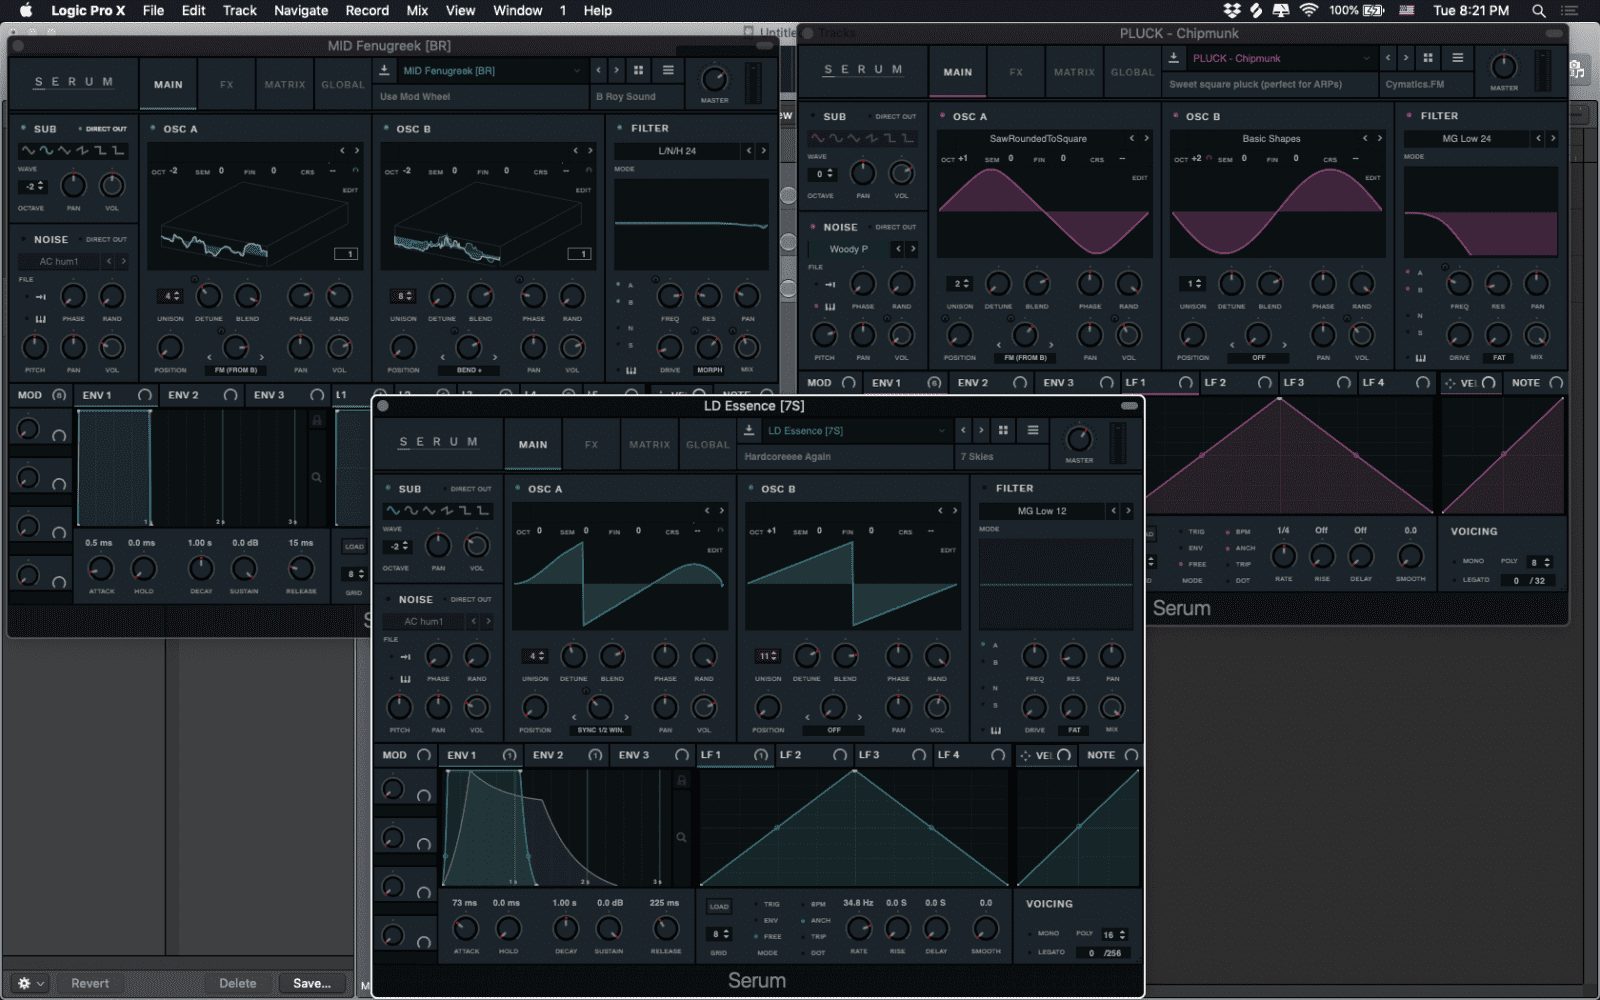Click EDIT on OSC A in LD Essence
Viewport: 1600px width, 1000px height.
pos(715,550)
